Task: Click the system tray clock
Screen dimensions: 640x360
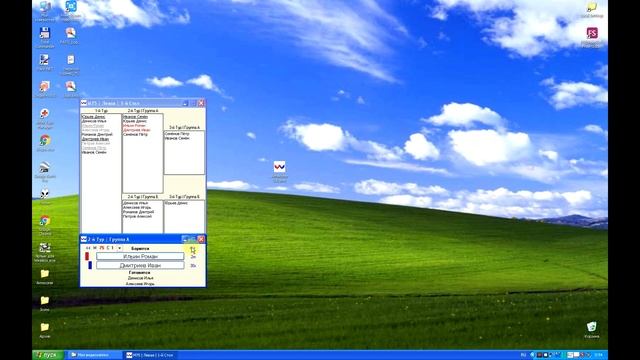Action: [598, 355]
